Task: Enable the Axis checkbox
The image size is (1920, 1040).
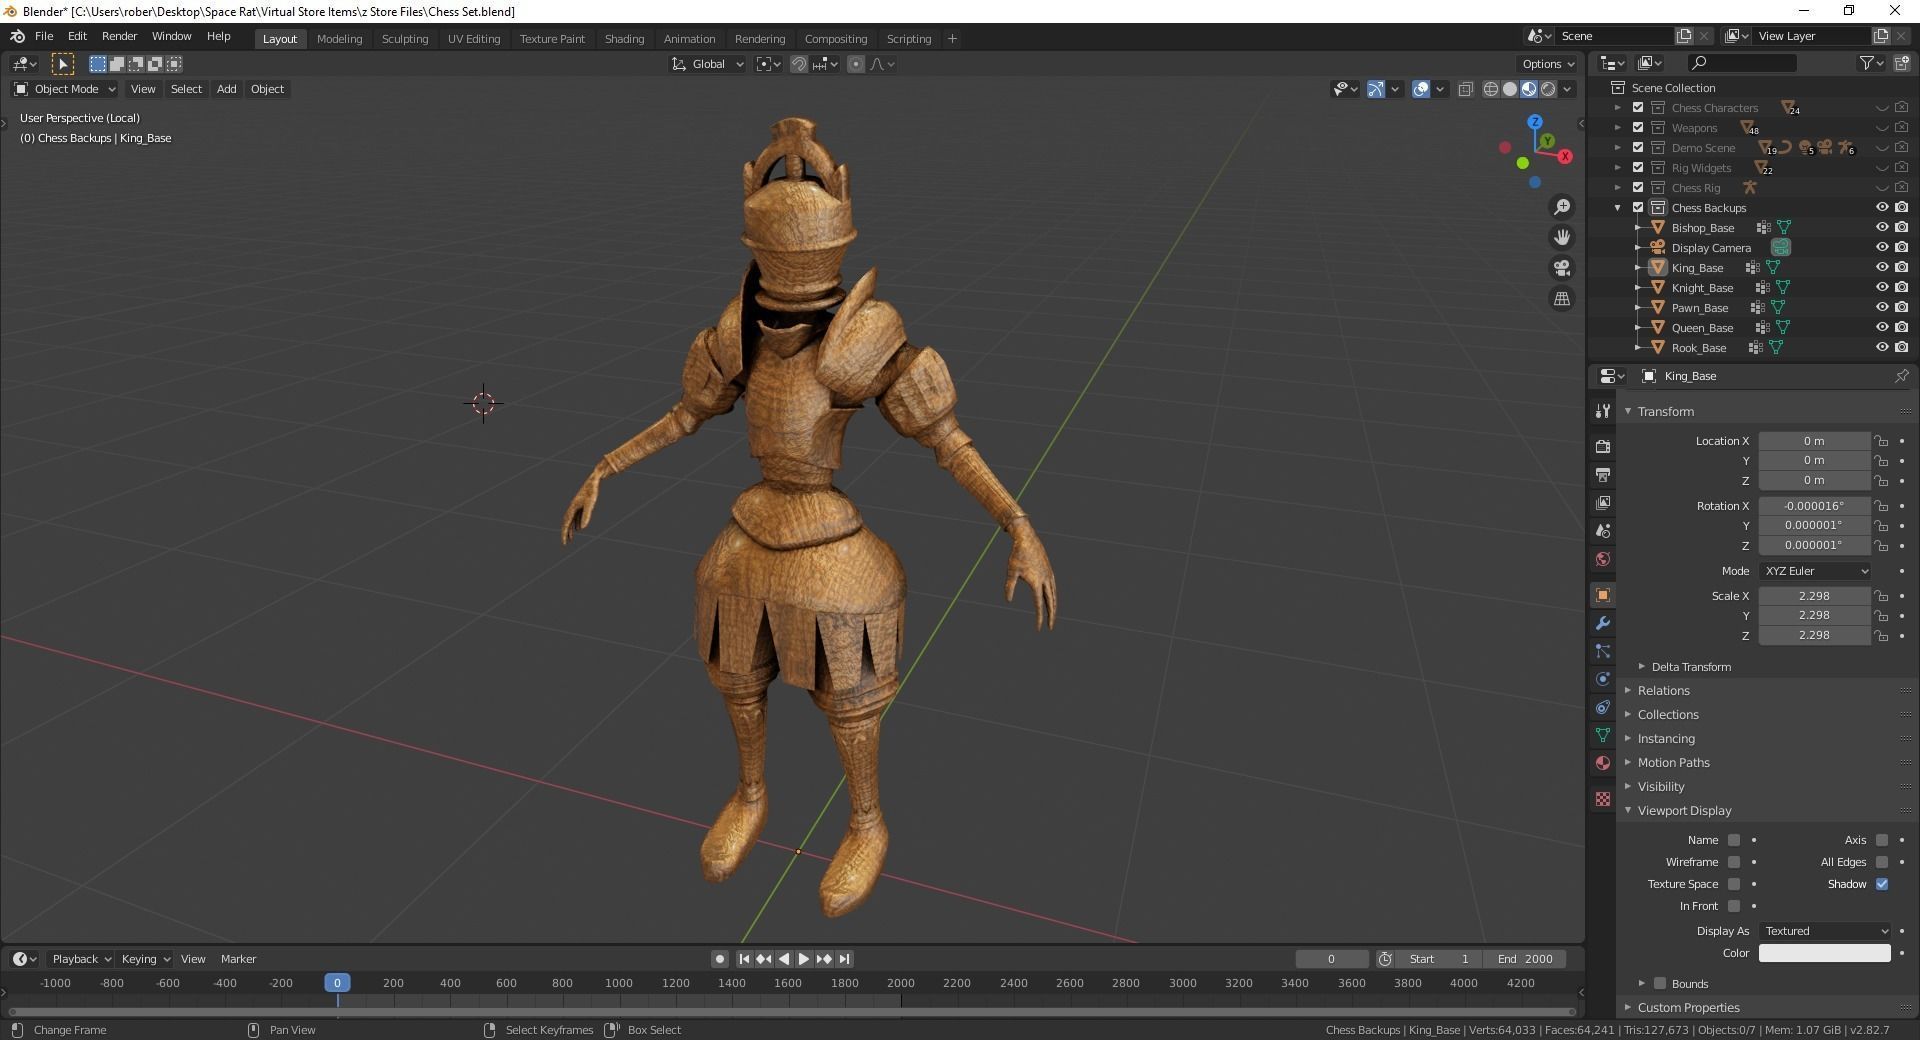Action: point(1882,840)
